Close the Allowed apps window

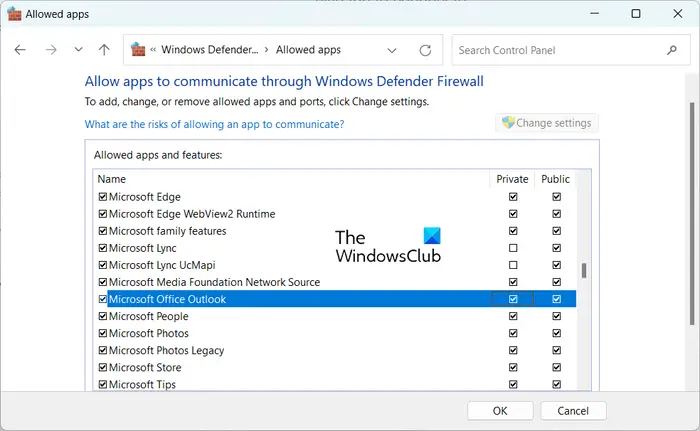click(678, 14)
